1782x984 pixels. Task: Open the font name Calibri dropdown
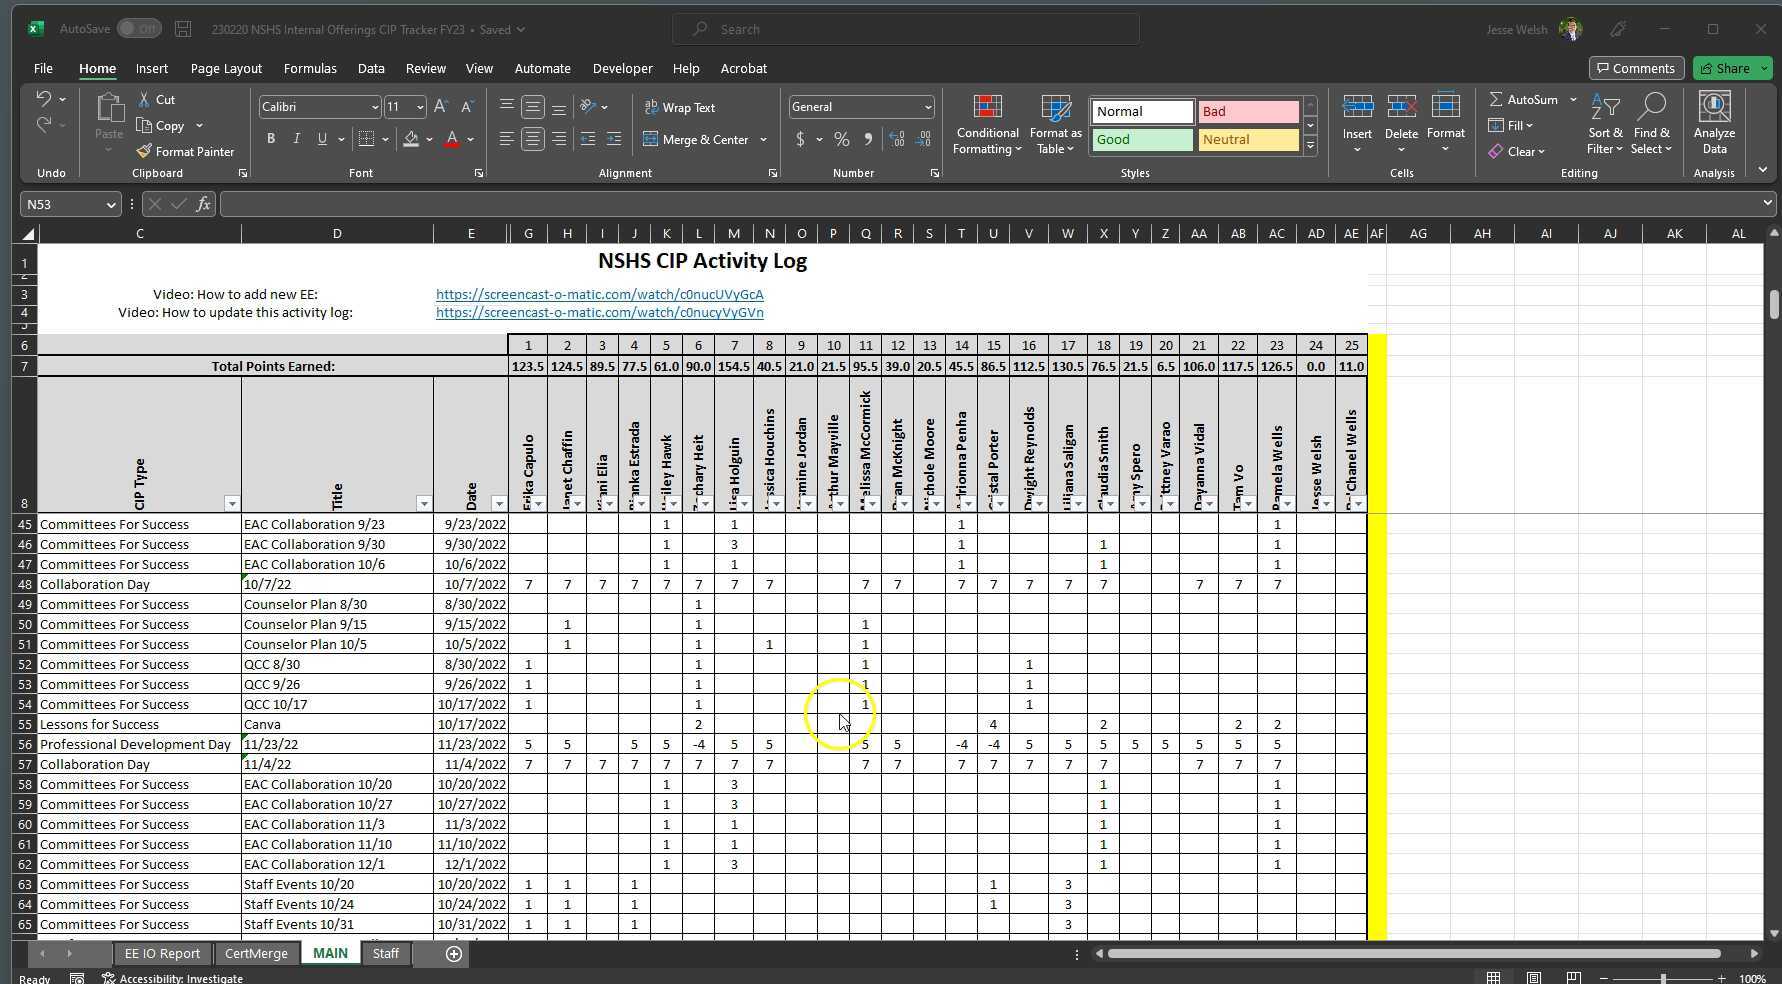tap(375, 107)
